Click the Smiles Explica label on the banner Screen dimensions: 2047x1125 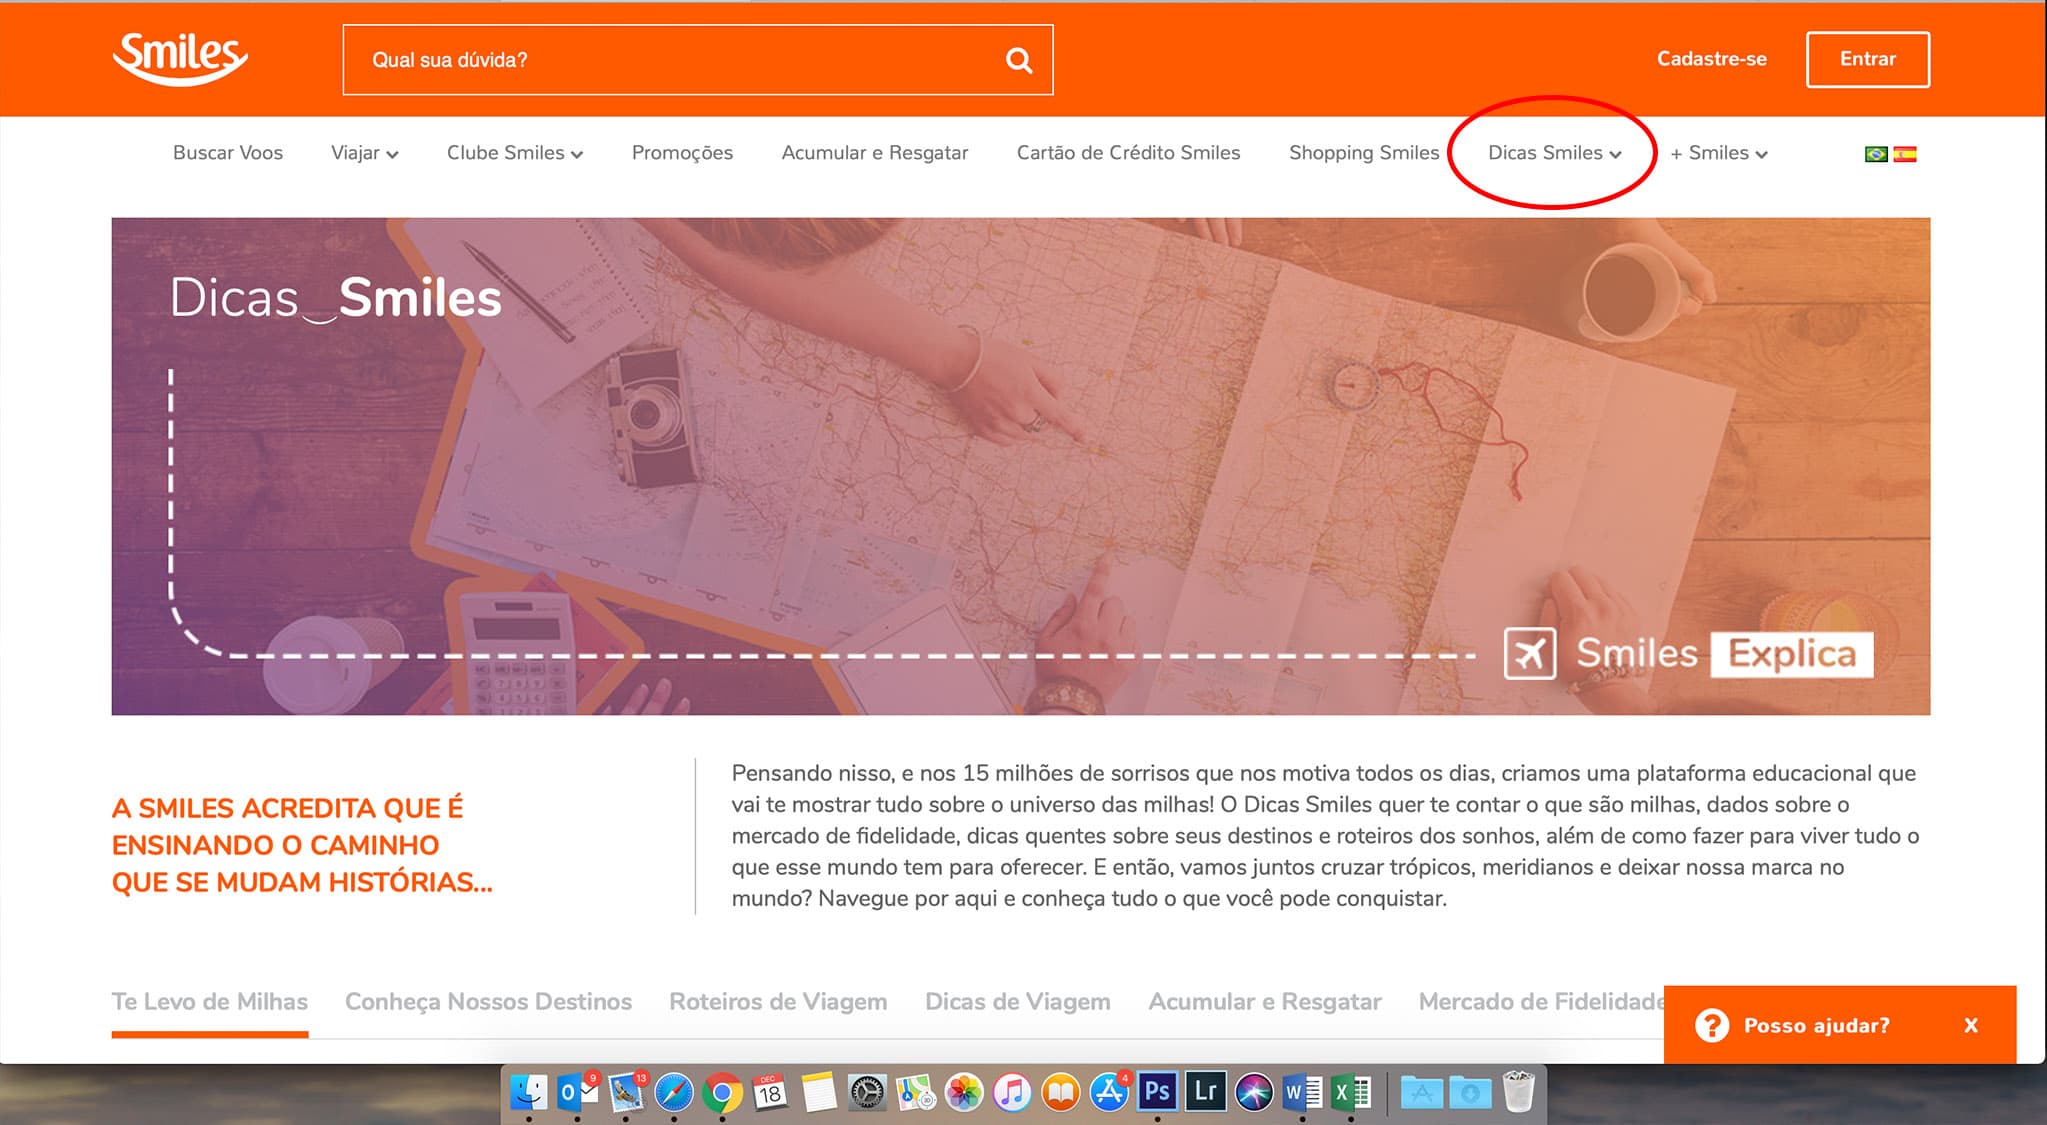point(1724,654)
